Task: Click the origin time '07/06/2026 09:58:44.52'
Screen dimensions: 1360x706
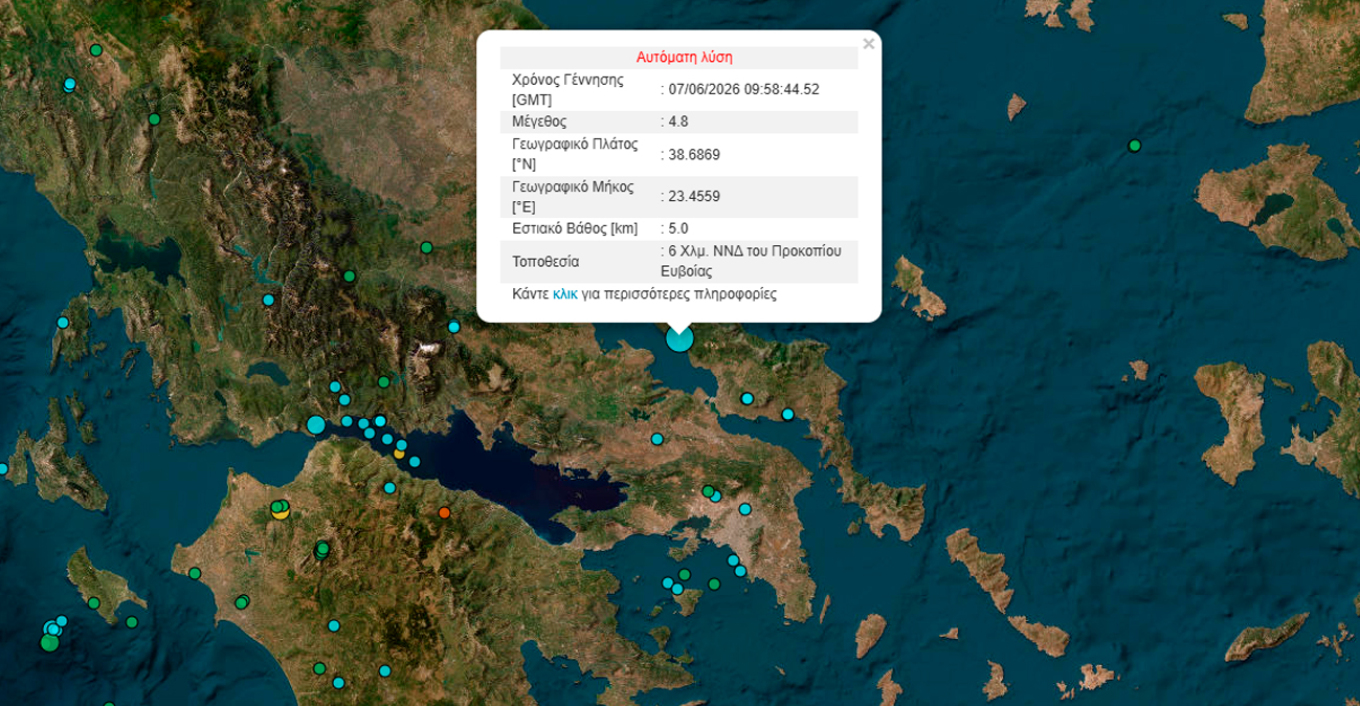Action: 744,89
